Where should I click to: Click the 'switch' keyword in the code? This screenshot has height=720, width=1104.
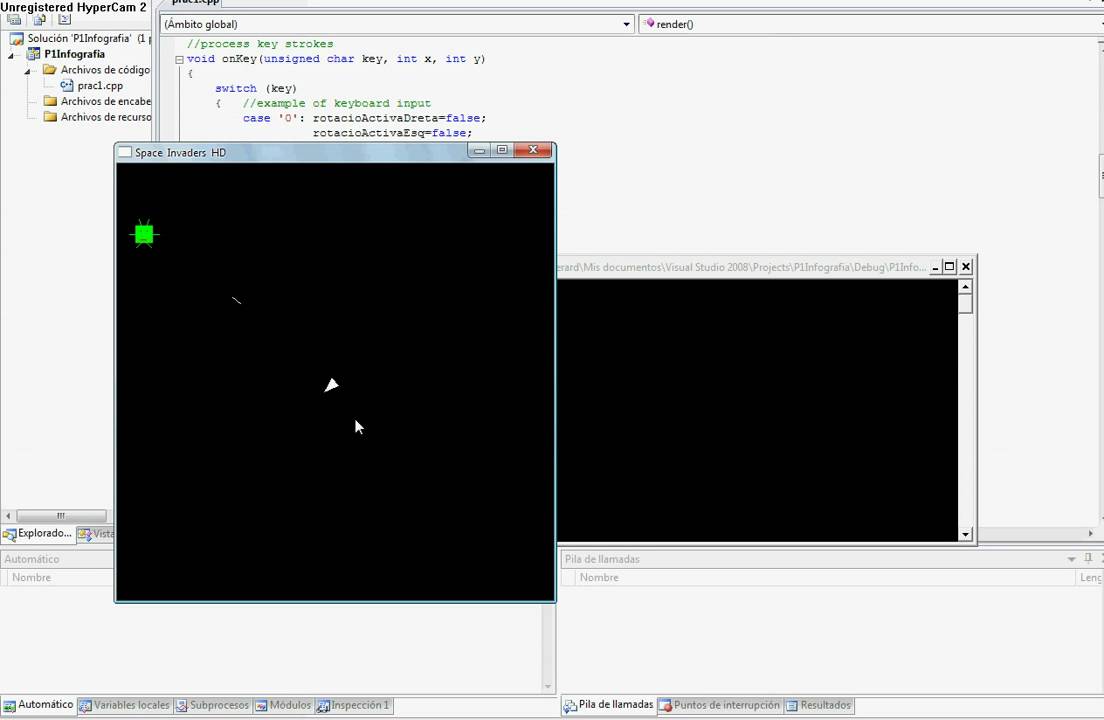[x=235, y=89]
